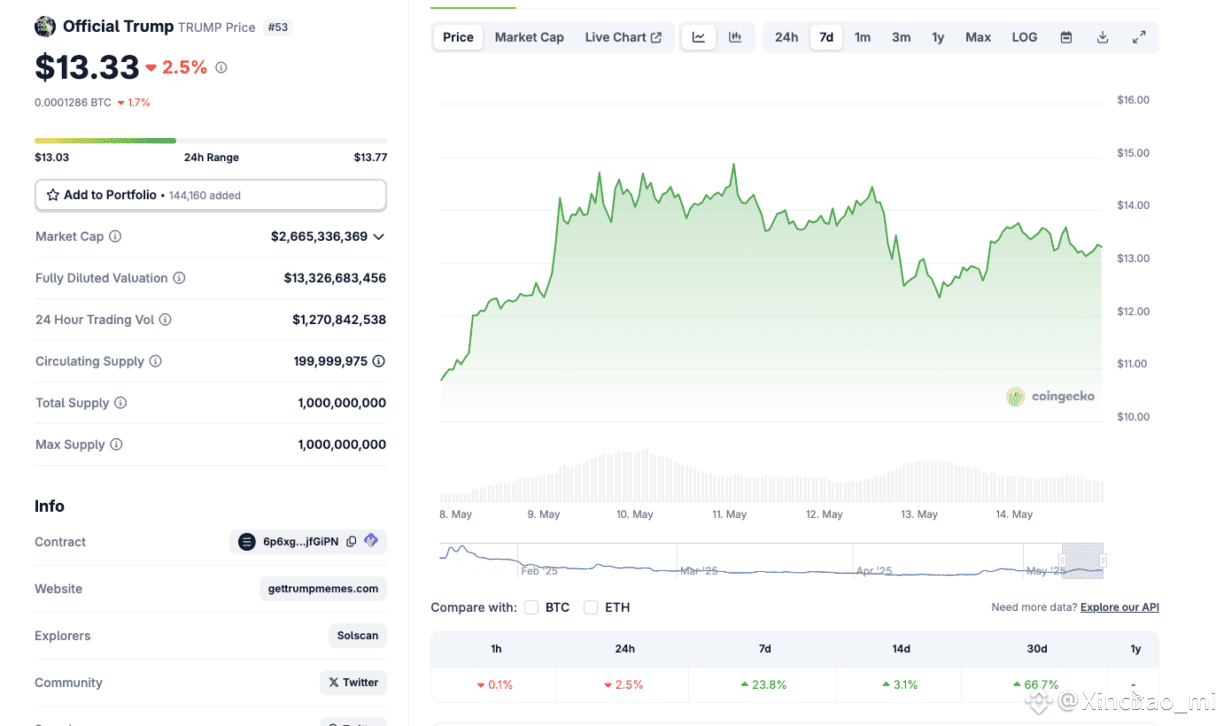Switch to line chart view

[699, 37]
